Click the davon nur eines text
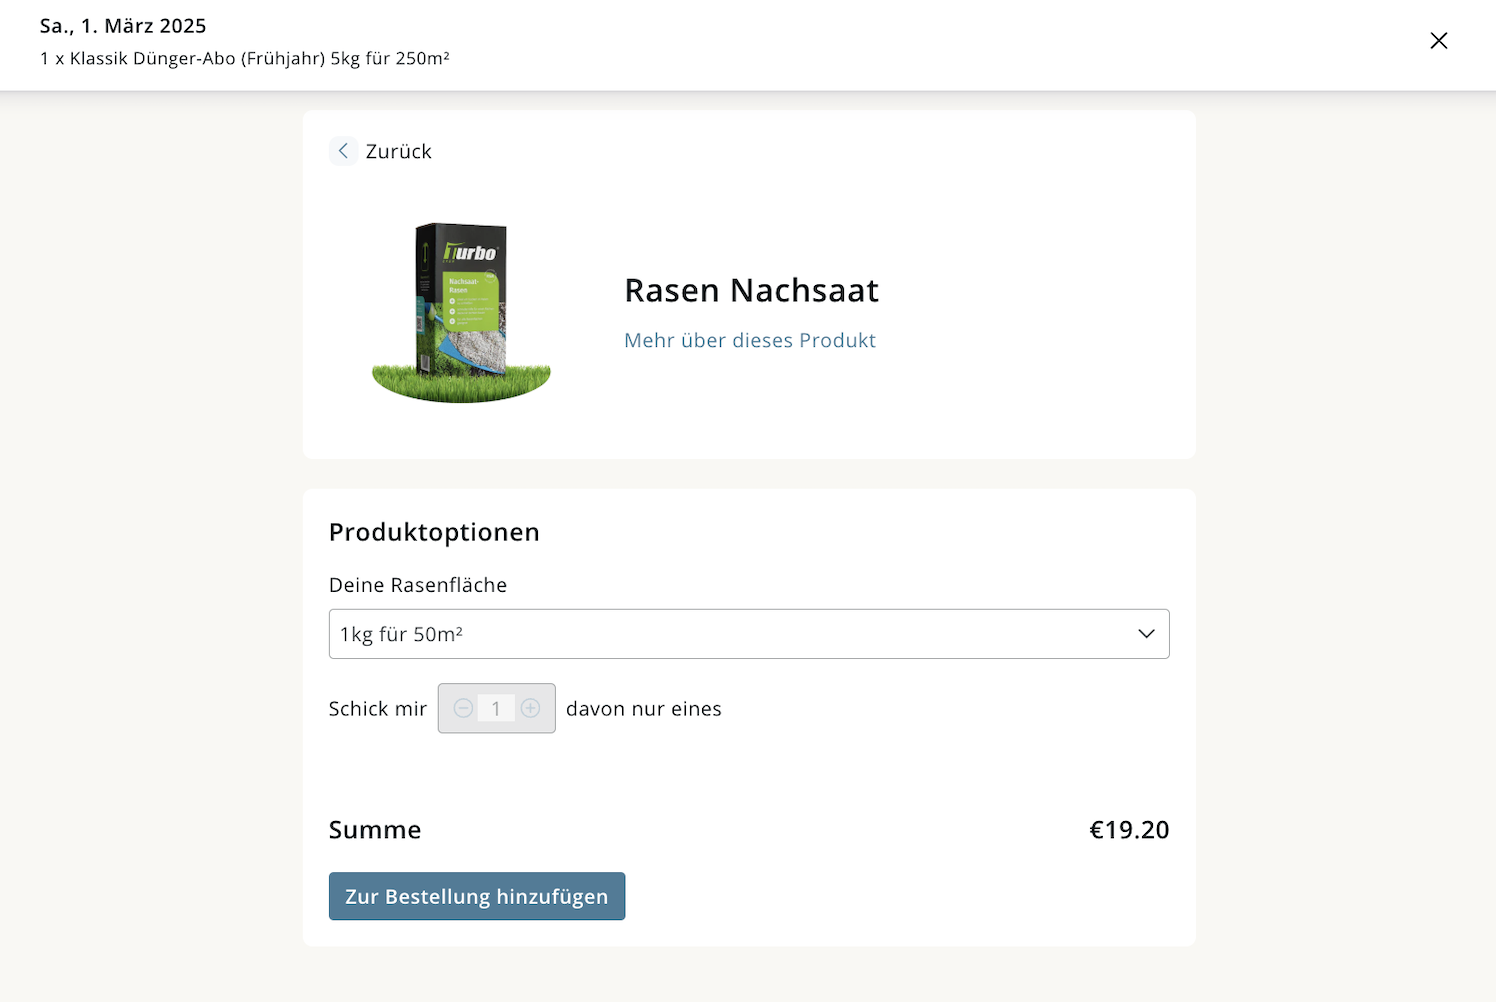 click(644, 709)
